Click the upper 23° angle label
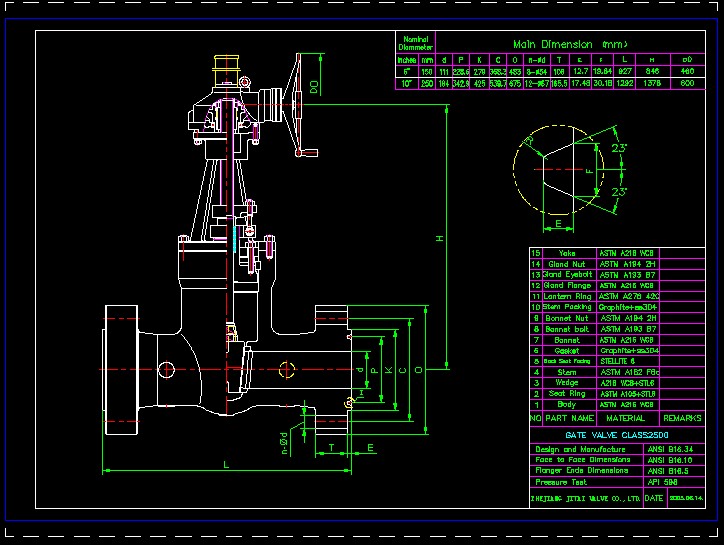Image resolution: width=724 pixels, height=545 pixels. [x=618, y=148]
